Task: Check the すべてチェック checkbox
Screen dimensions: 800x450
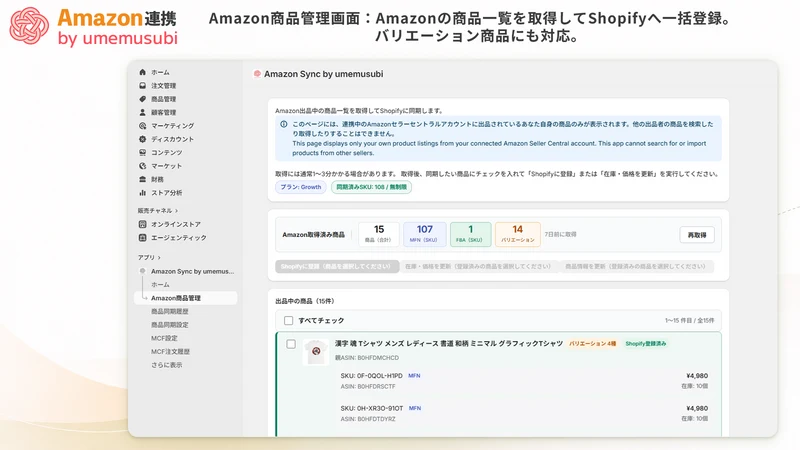Action: tap(288, 320)
